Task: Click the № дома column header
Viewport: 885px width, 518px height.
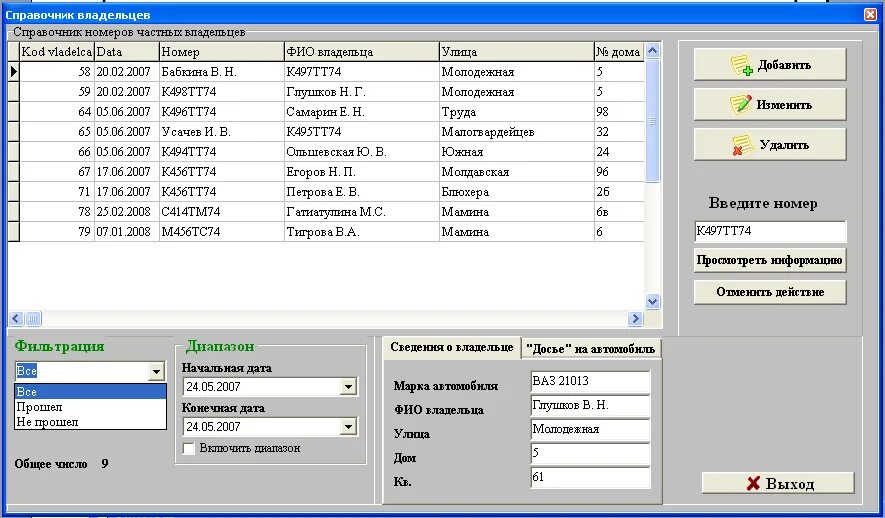Action: point(619,52)
